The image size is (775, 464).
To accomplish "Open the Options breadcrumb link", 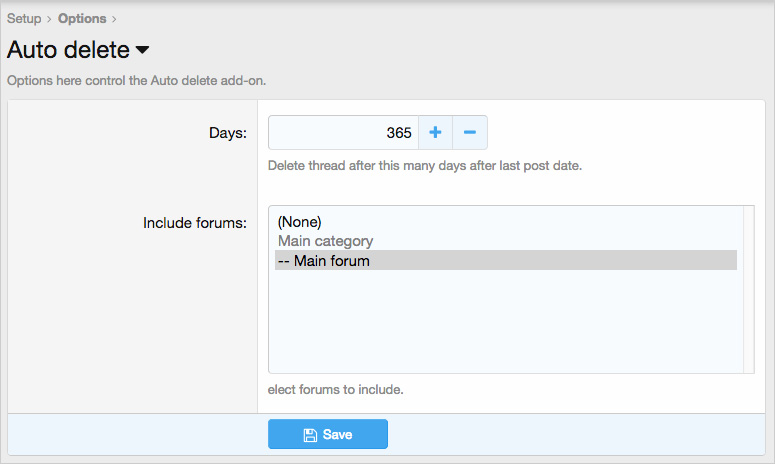I will 82,19.
